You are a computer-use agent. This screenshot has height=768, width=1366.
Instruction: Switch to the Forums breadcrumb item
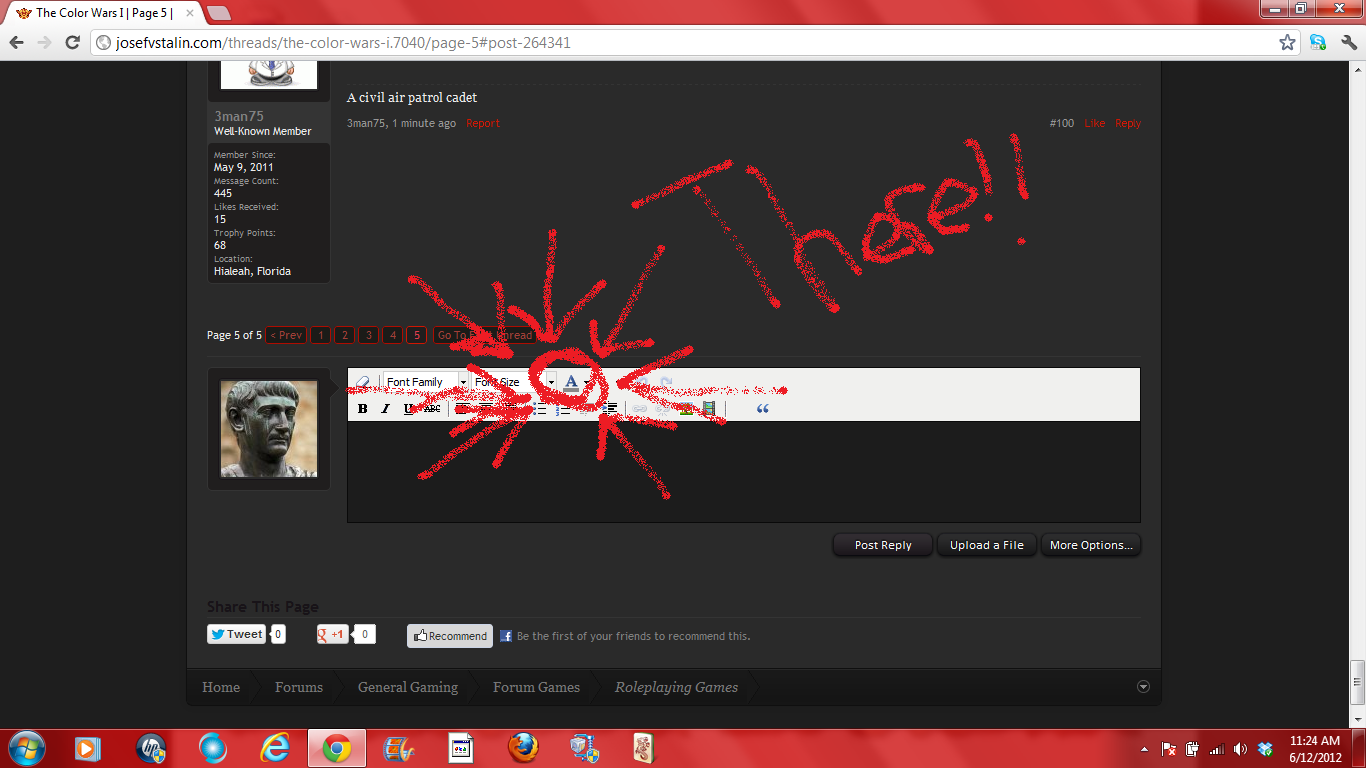click(x=298, y=687)
